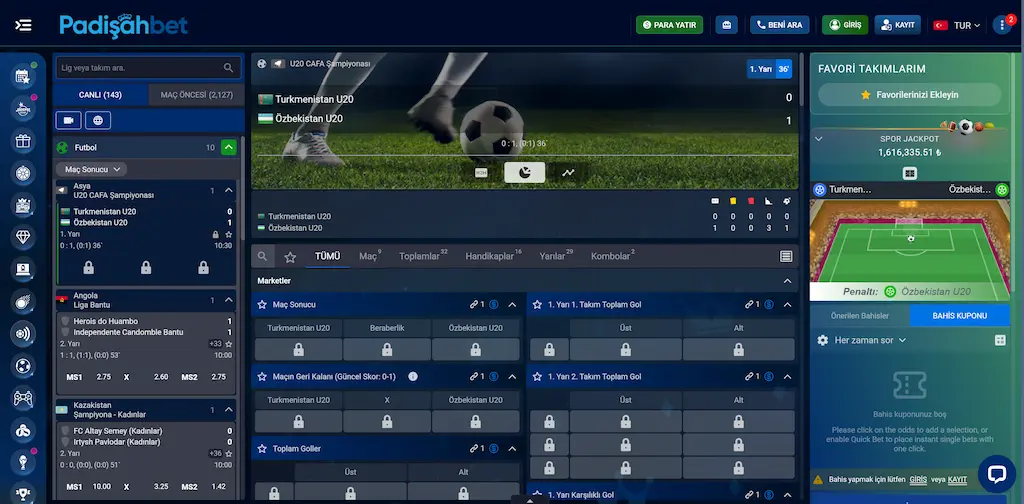The width and height of the screenshot is (1024, 504).
Task: Switch market layout with list-view icon
Action: tap(786, 257)
